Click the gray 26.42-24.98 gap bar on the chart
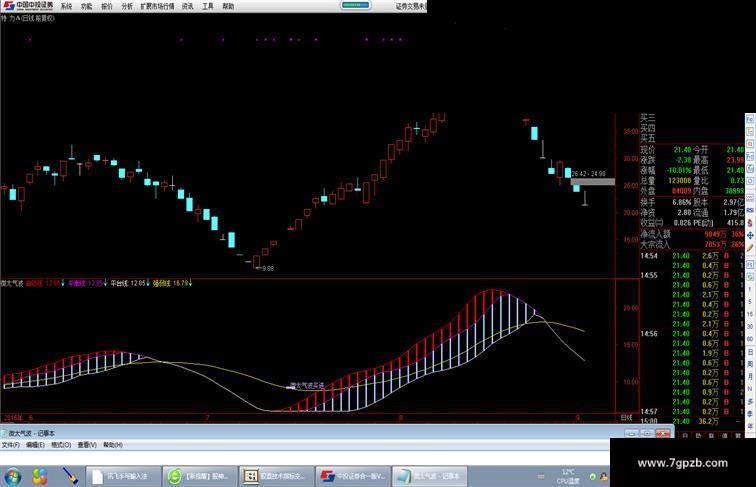Screen dimensions: 756x487 coord(593,182)
